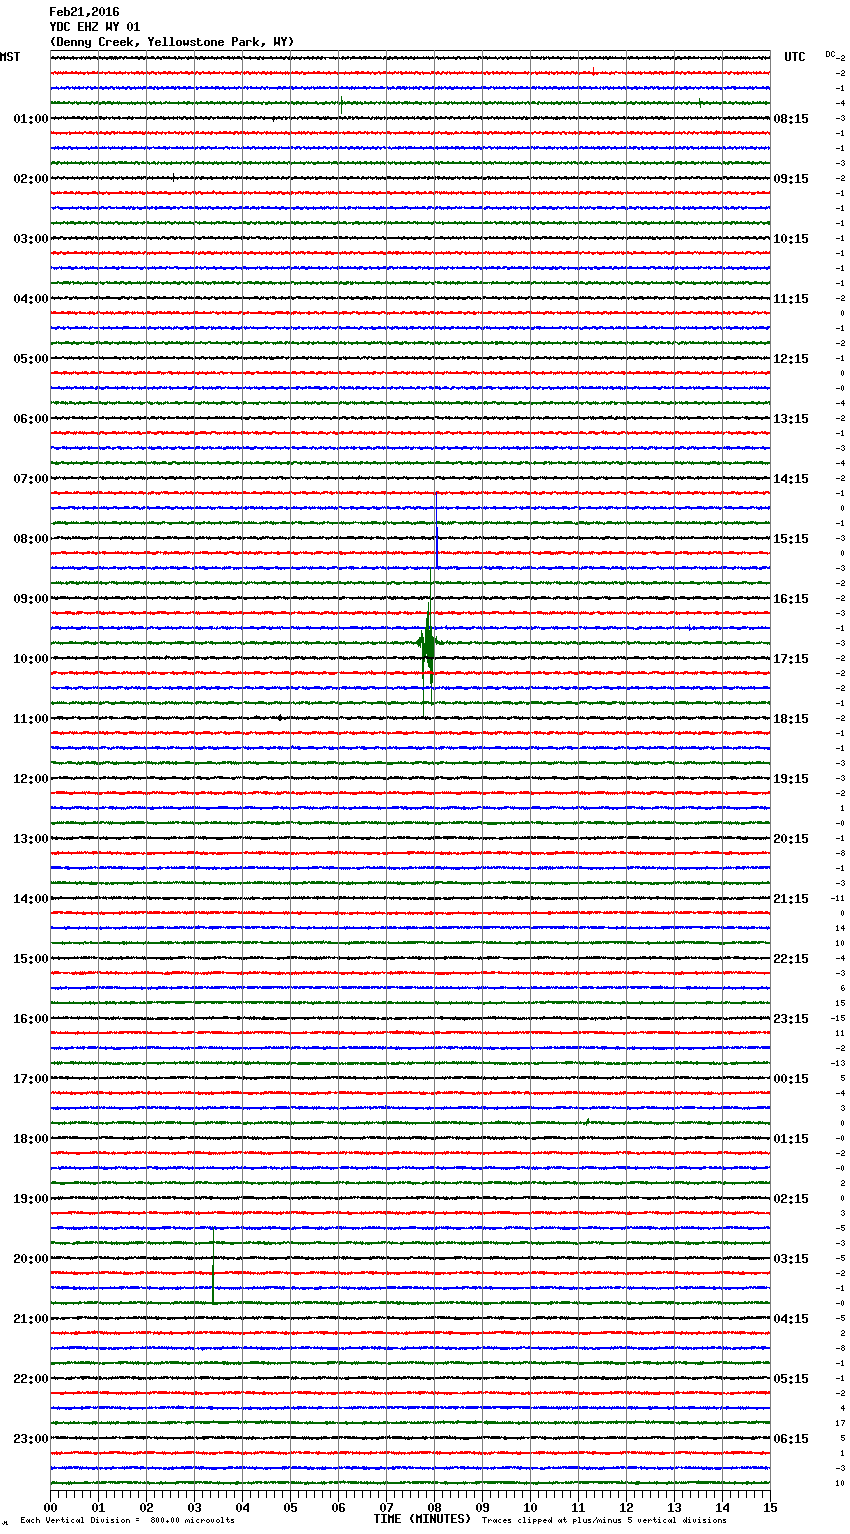This screenshot has height=1534, width=850.
Task: Click the MST timezone label
Action: pyautogui.click(x=10, y=57)
